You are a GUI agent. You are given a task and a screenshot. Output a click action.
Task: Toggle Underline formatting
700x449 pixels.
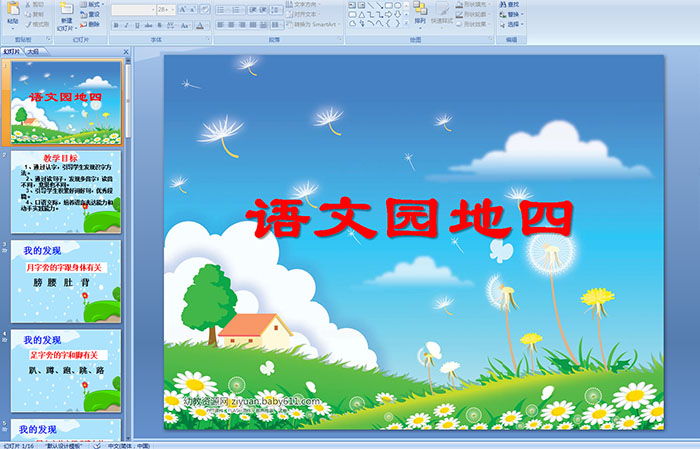pos(138,25)
